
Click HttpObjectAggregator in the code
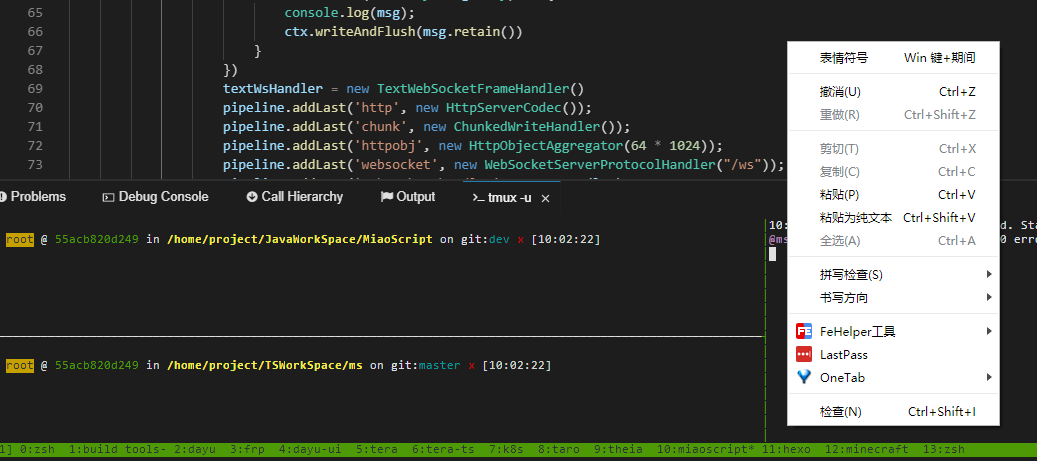coord(546,146)
